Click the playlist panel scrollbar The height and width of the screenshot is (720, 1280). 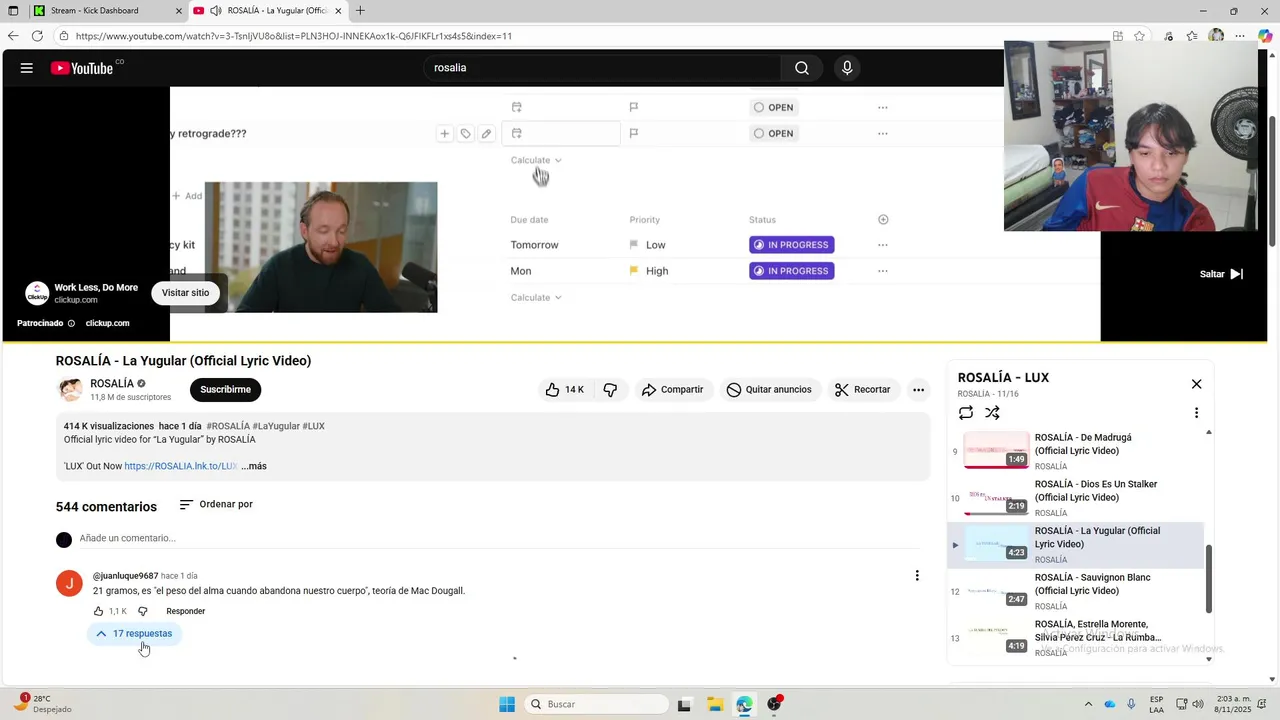[x=1208, y=579]
